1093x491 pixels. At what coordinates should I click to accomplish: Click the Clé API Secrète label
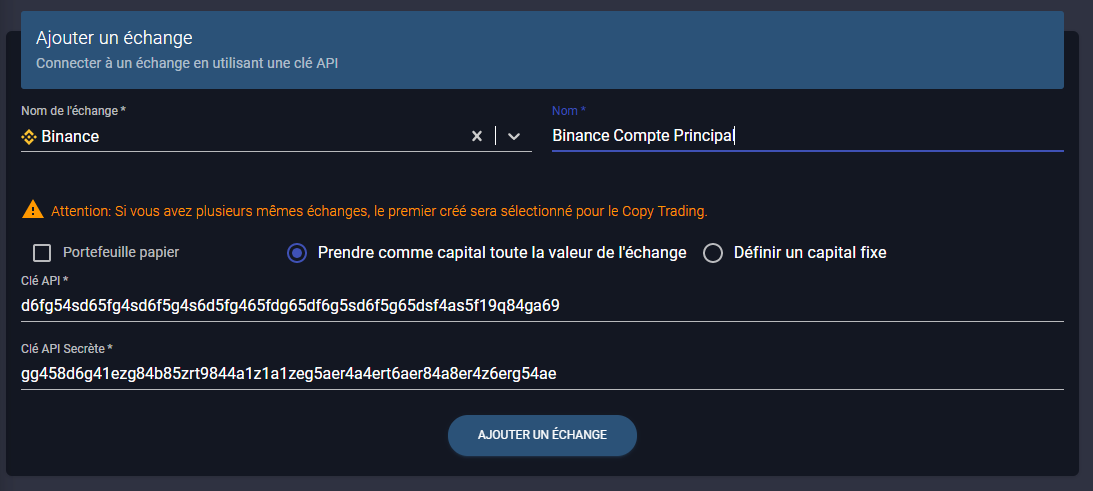(67, 348)
